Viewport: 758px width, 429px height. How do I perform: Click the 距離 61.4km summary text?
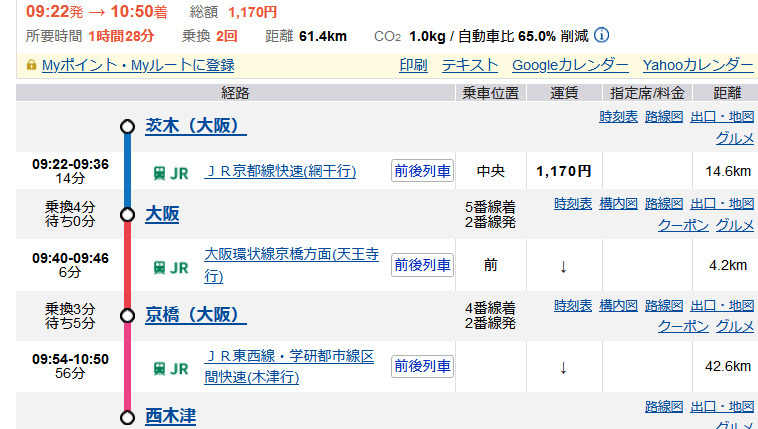306,36
